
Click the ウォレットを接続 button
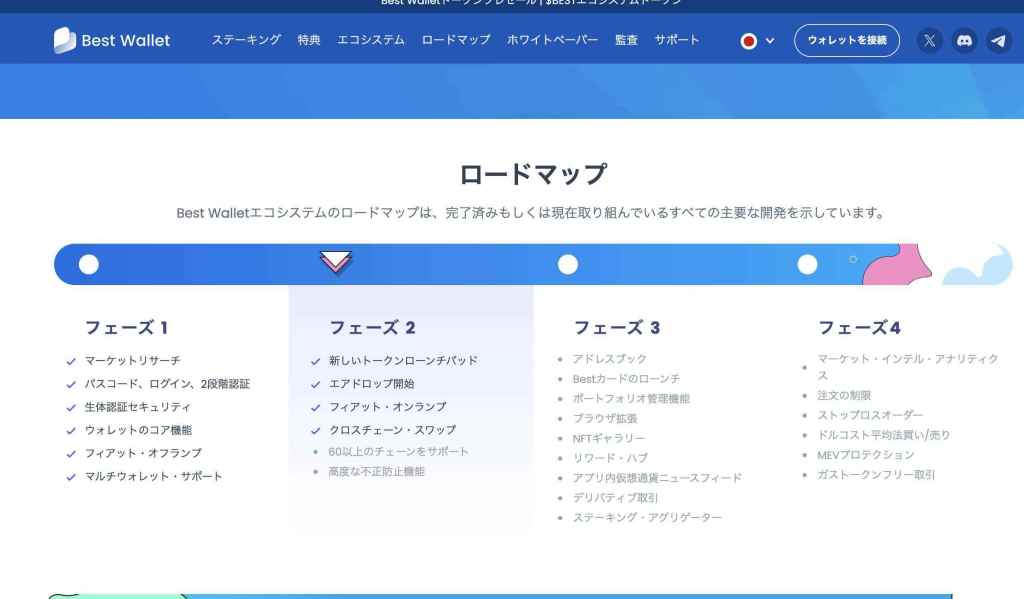[846, 40]
